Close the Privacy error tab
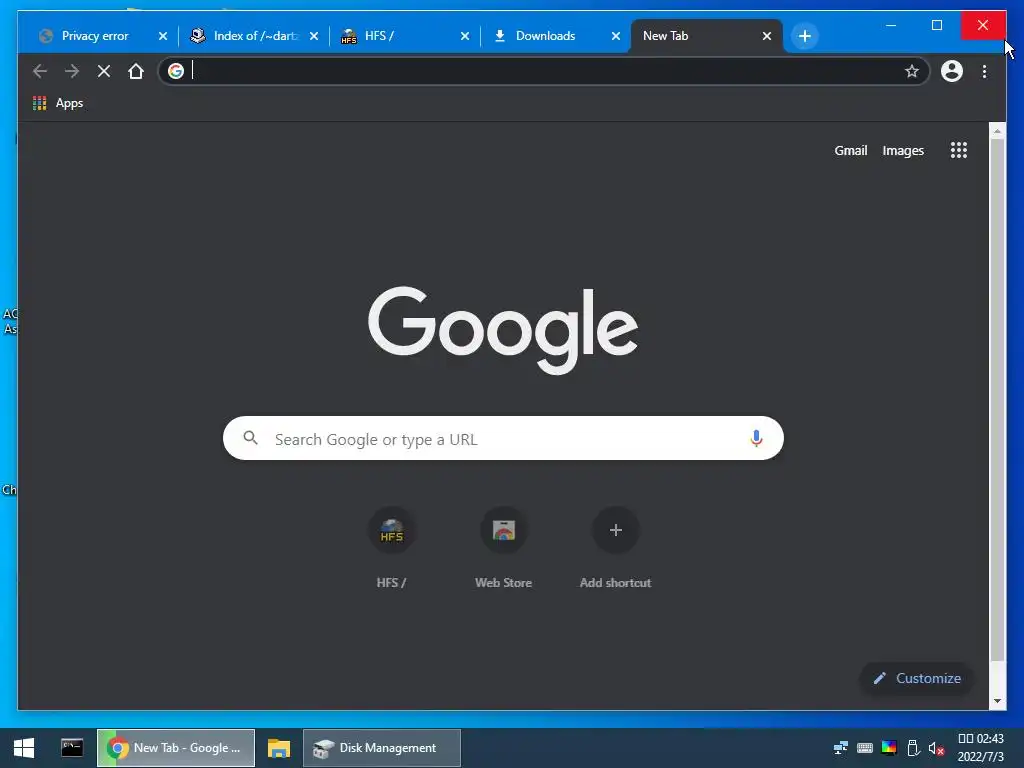This screenshot has width=1024, height=768. click(163, 36)
